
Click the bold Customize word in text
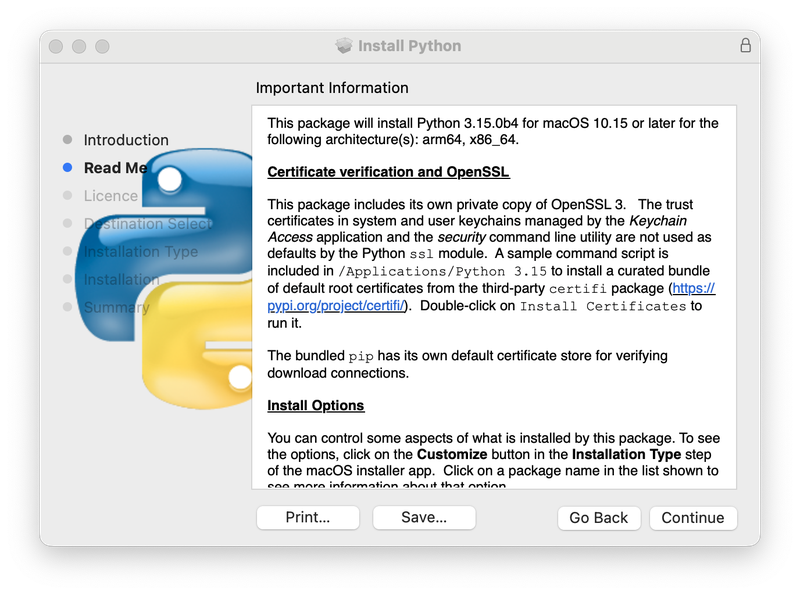(x=452, y=454)
